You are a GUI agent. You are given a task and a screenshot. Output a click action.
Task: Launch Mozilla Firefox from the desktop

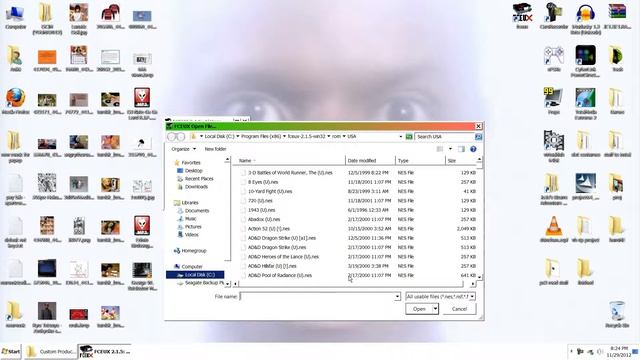coord(16,101)
